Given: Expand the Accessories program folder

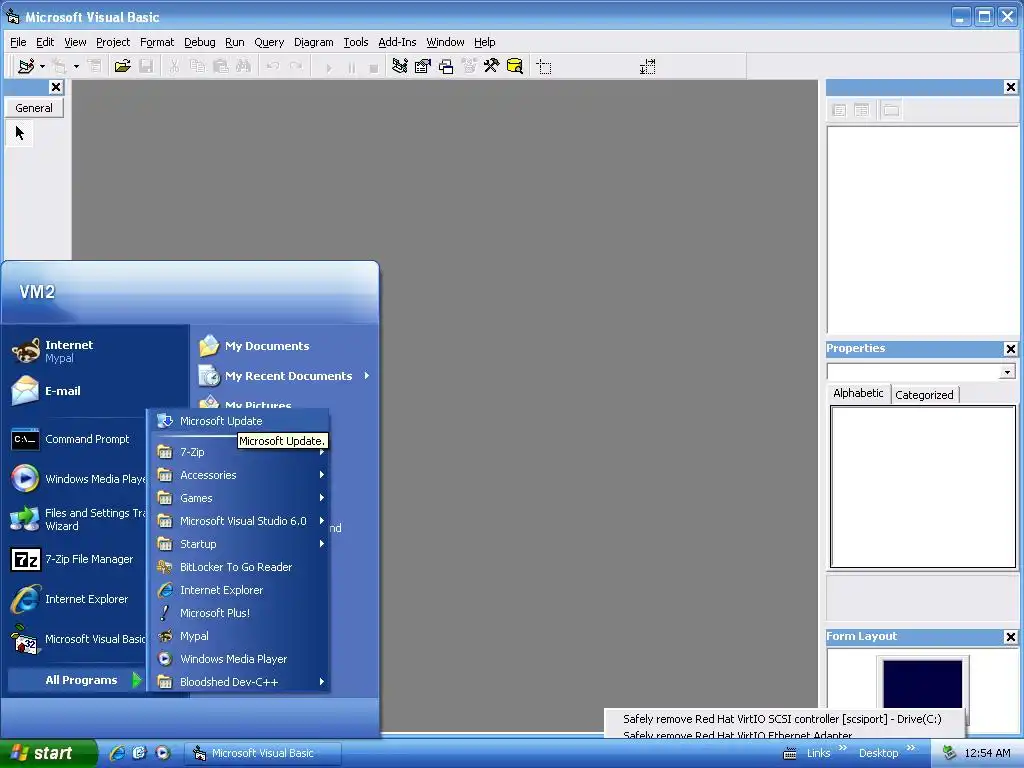Looking at the screenshot, I should 240,475.
